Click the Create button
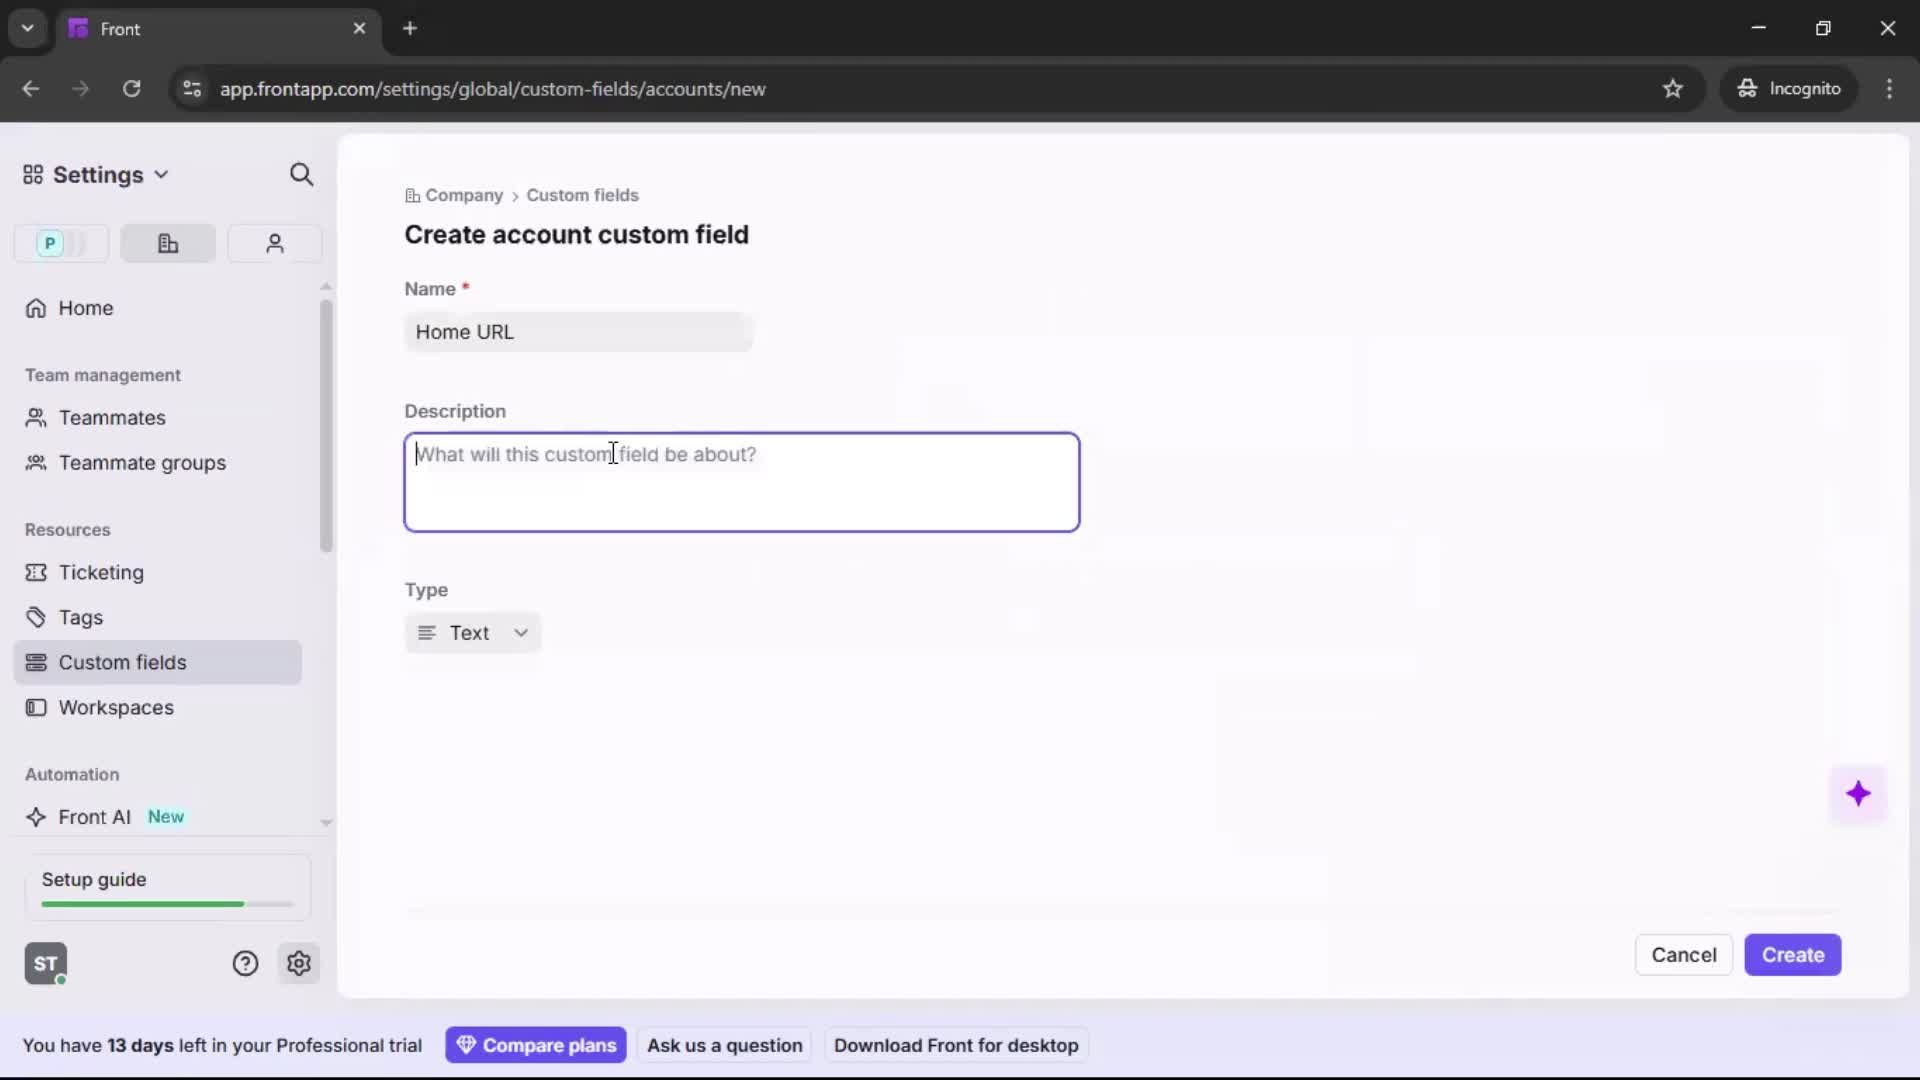Viewport: 1920px width, 1080px height. (1792, 955)
